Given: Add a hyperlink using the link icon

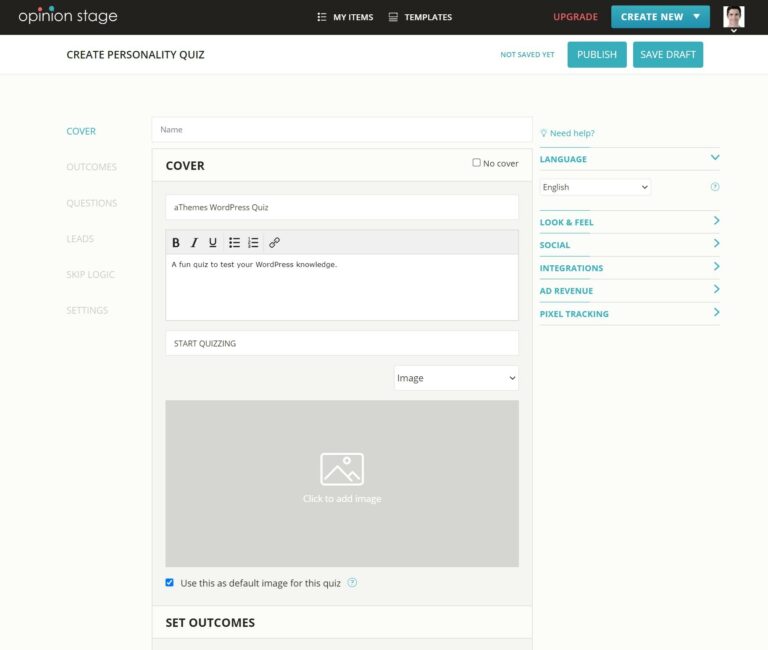Looking at the screenshot, I should point(274,242).
